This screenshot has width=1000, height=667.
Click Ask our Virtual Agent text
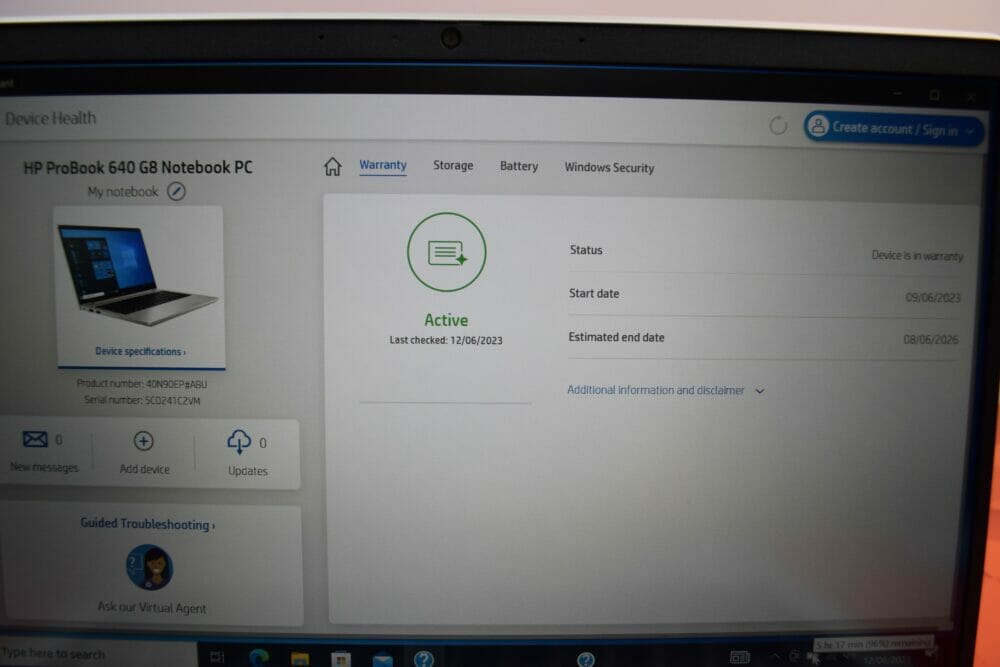pos(152,608)
